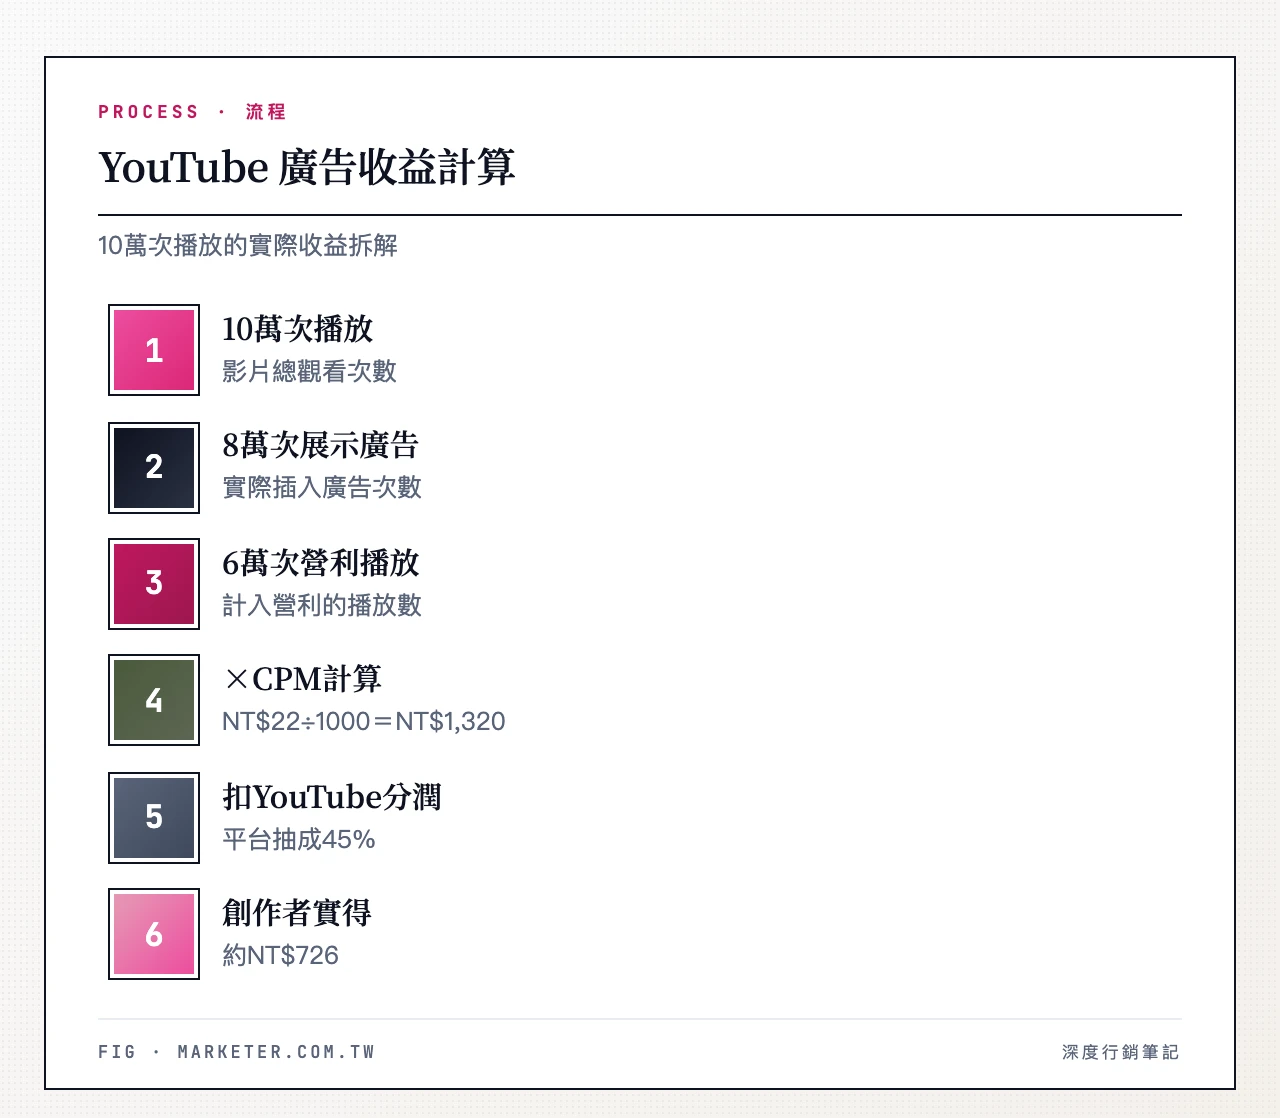Image resolution: width=1280 pixels, height=1118 pixels.
Task: Select the heading '6萬次營利播放'
Action: pyautogui.click(x=320, y=563)
